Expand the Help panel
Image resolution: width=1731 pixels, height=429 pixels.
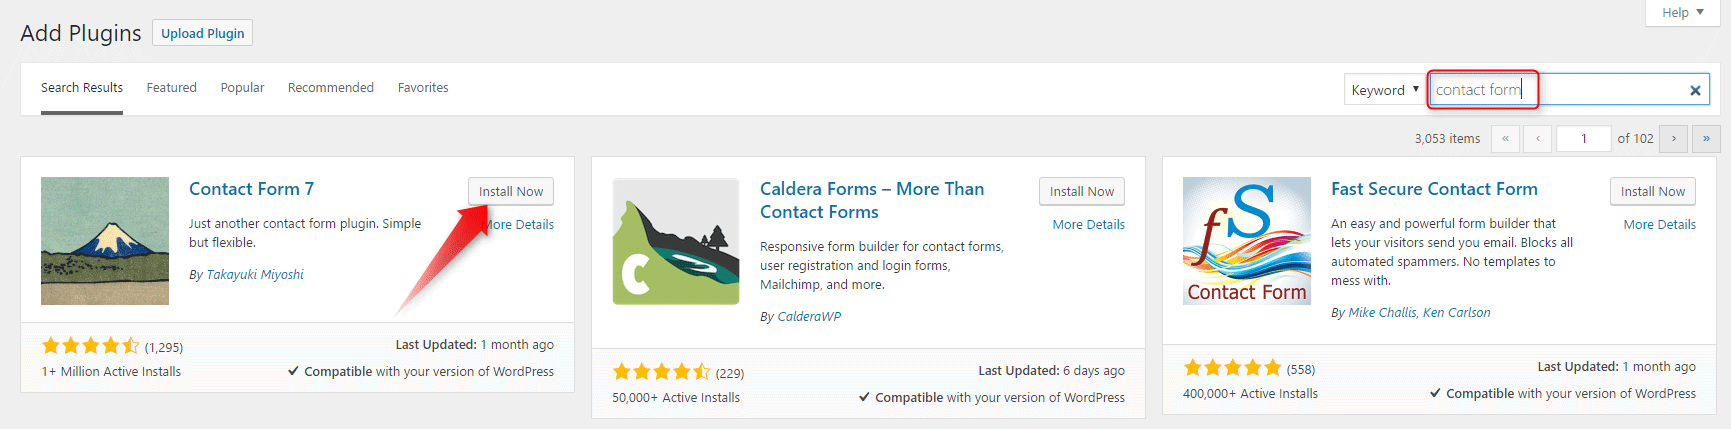[x=1682, y=13]
